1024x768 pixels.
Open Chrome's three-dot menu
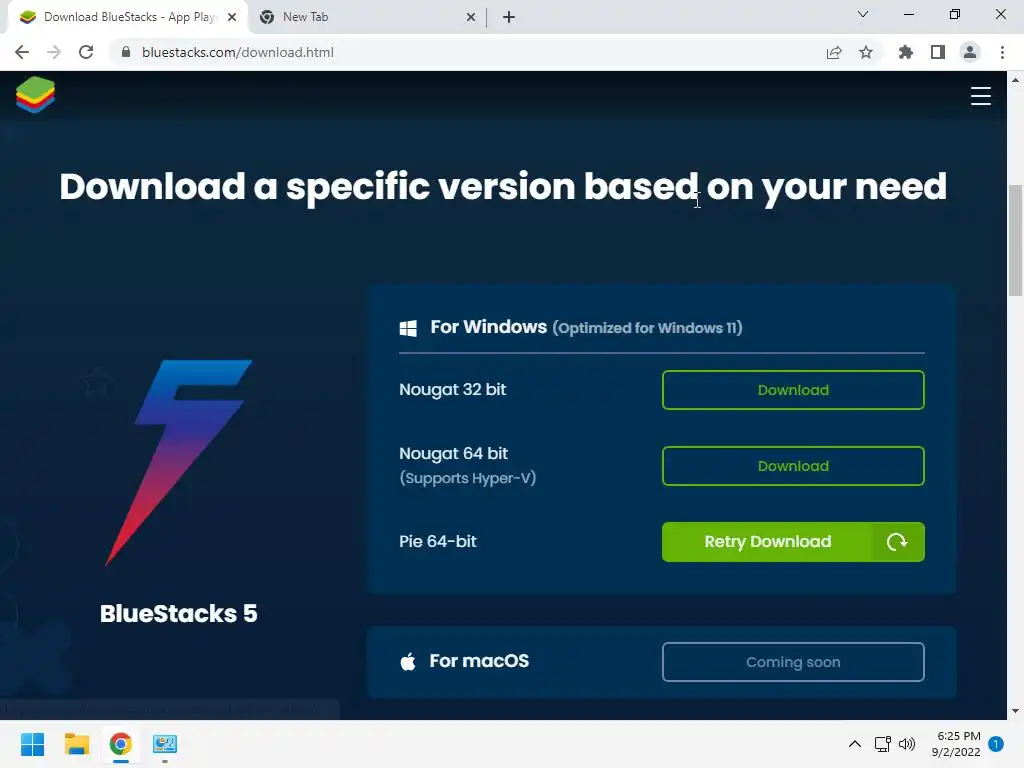1002,52
